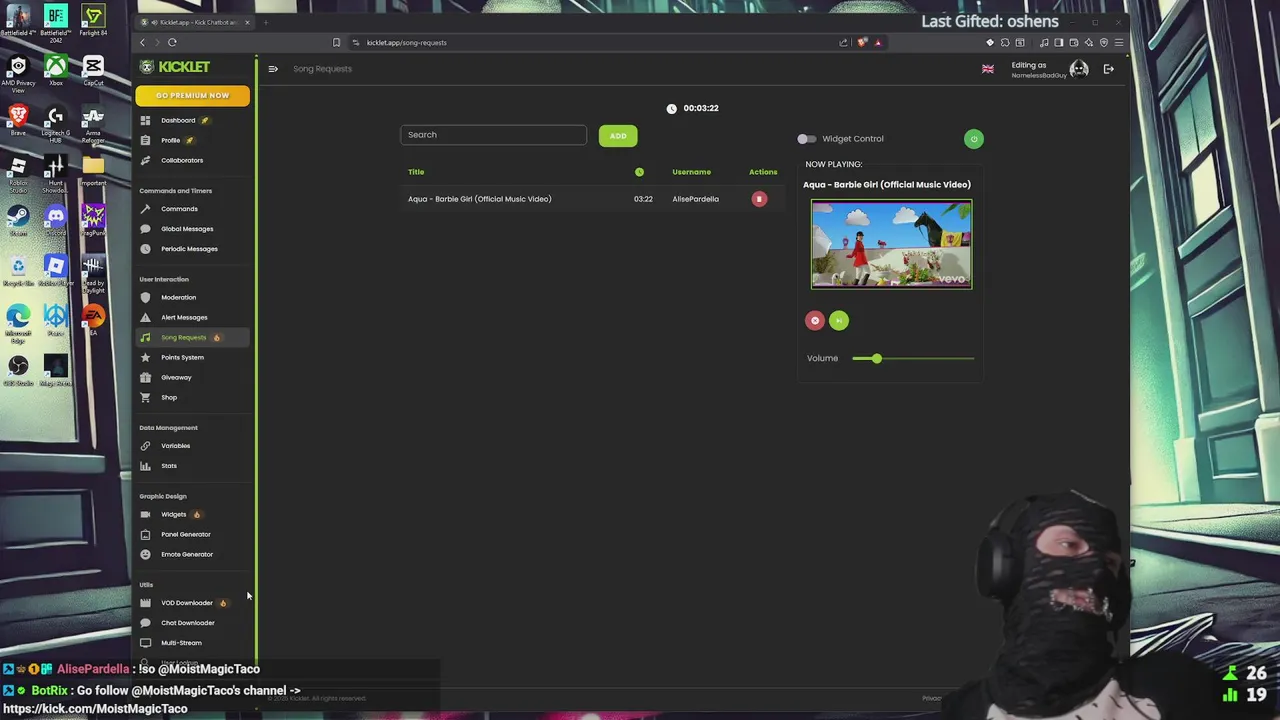The height and width of the screenshot is (720, 1280).
Task: Click the Panel Generator icon
Action: pyautogui.click(x=145, y=534)
